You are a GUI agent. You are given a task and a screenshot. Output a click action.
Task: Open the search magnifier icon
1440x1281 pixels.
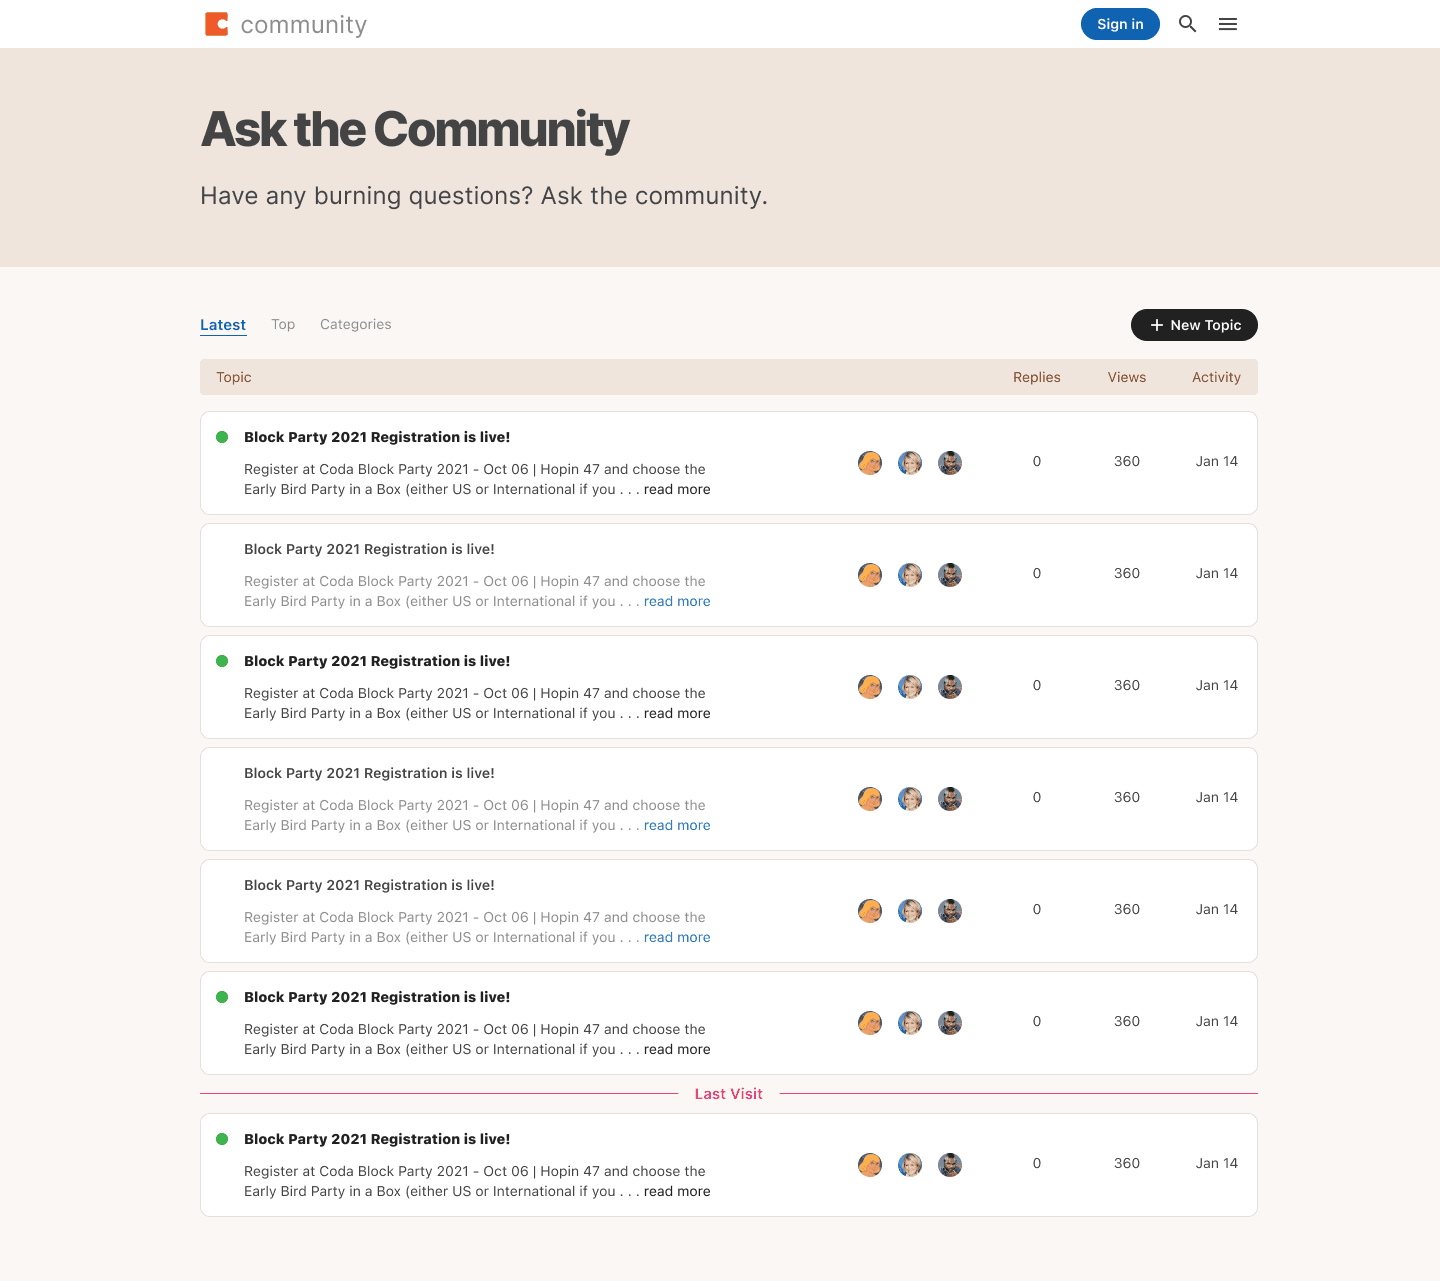[x=1187, y=24]
